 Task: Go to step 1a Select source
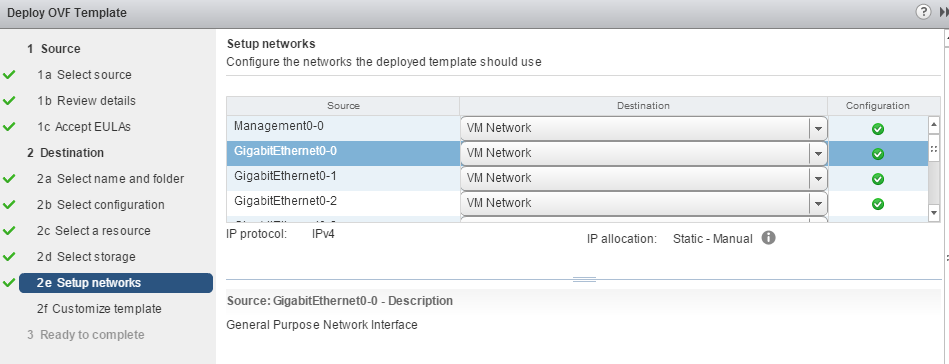point(84,75)
